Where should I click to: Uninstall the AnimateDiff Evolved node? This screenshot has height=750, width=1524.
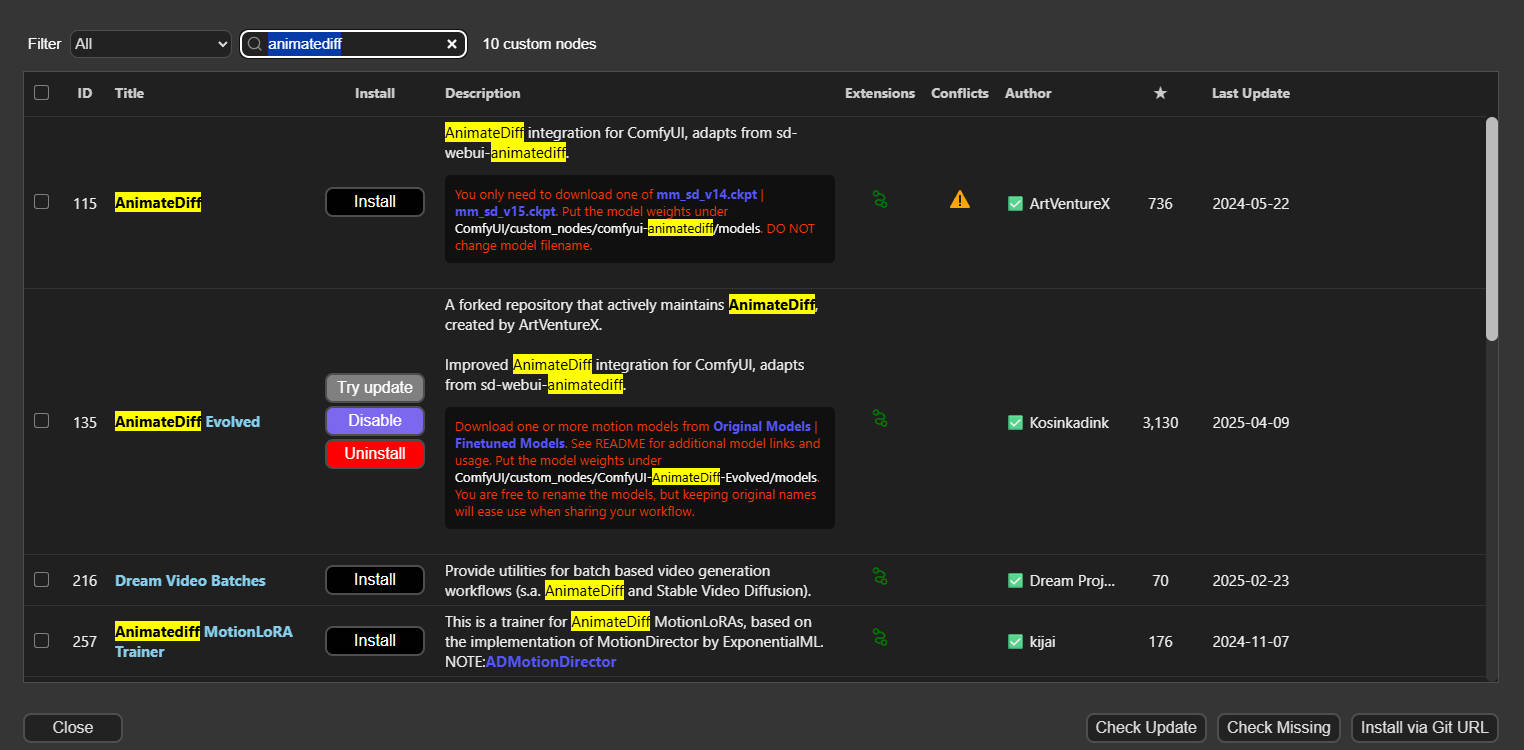tap(375, 454)
